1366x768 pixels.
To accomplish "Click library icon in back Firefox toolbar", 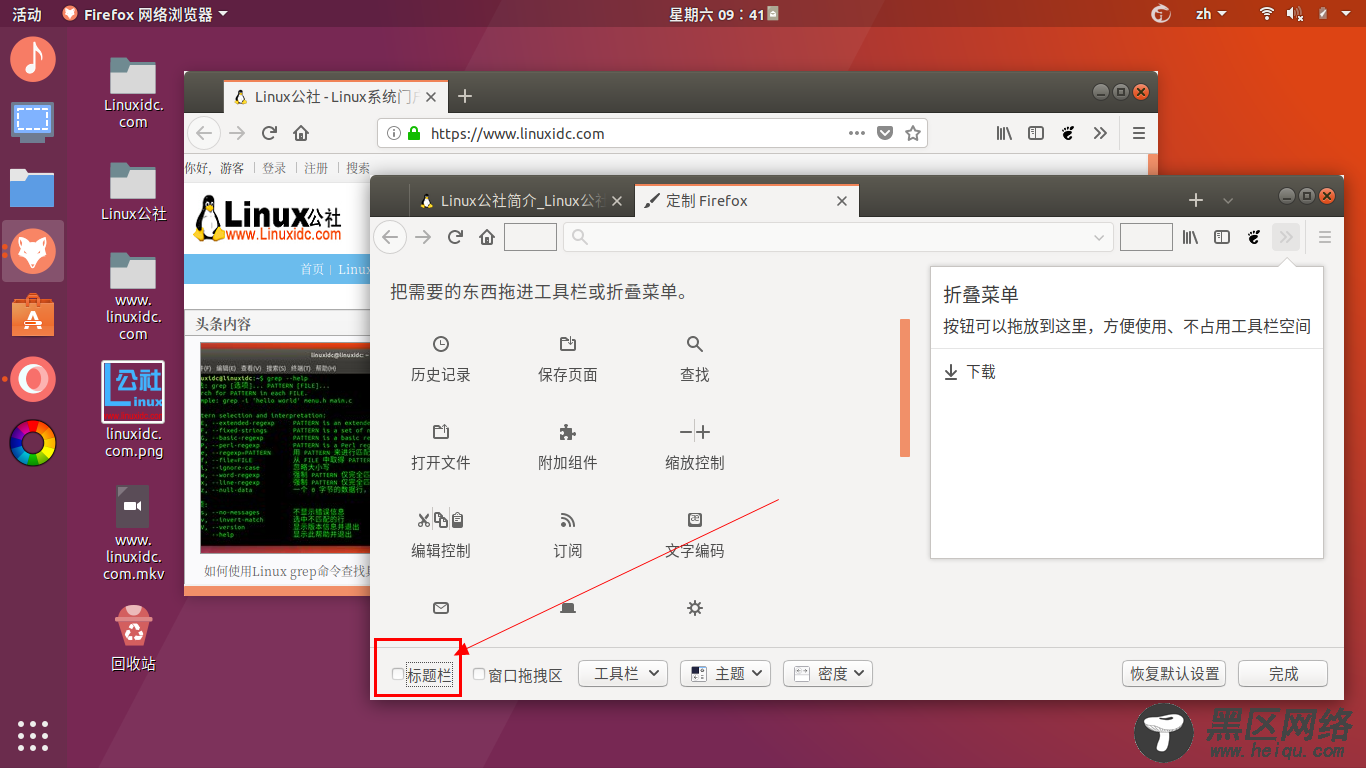I will pyautogui.click(x=1004, y=133).
